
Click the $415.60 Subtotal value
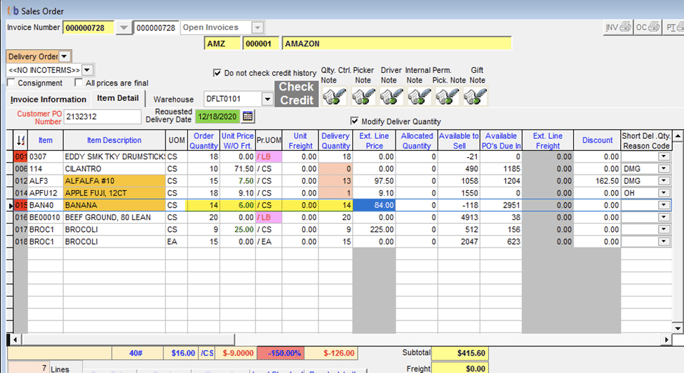pyautogui.click(x=460, y=353)
